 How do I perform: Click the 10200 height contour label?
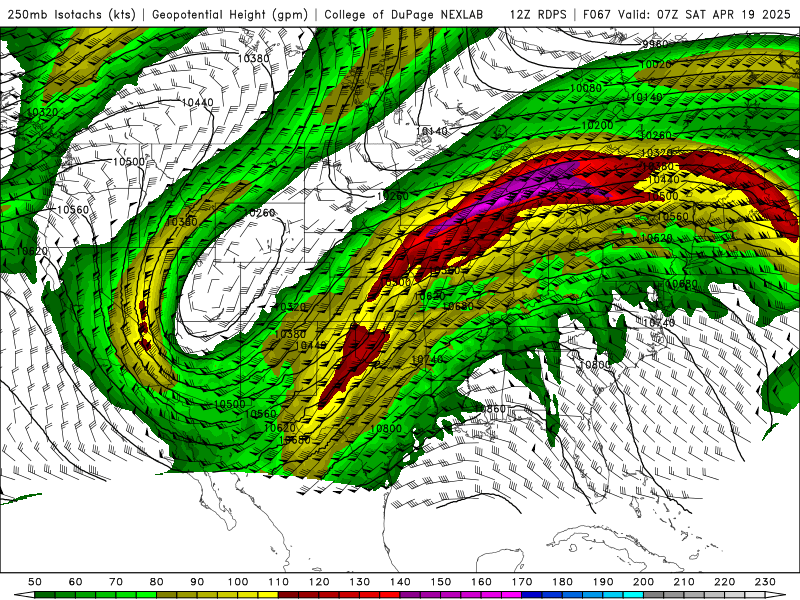pos(597,126)
